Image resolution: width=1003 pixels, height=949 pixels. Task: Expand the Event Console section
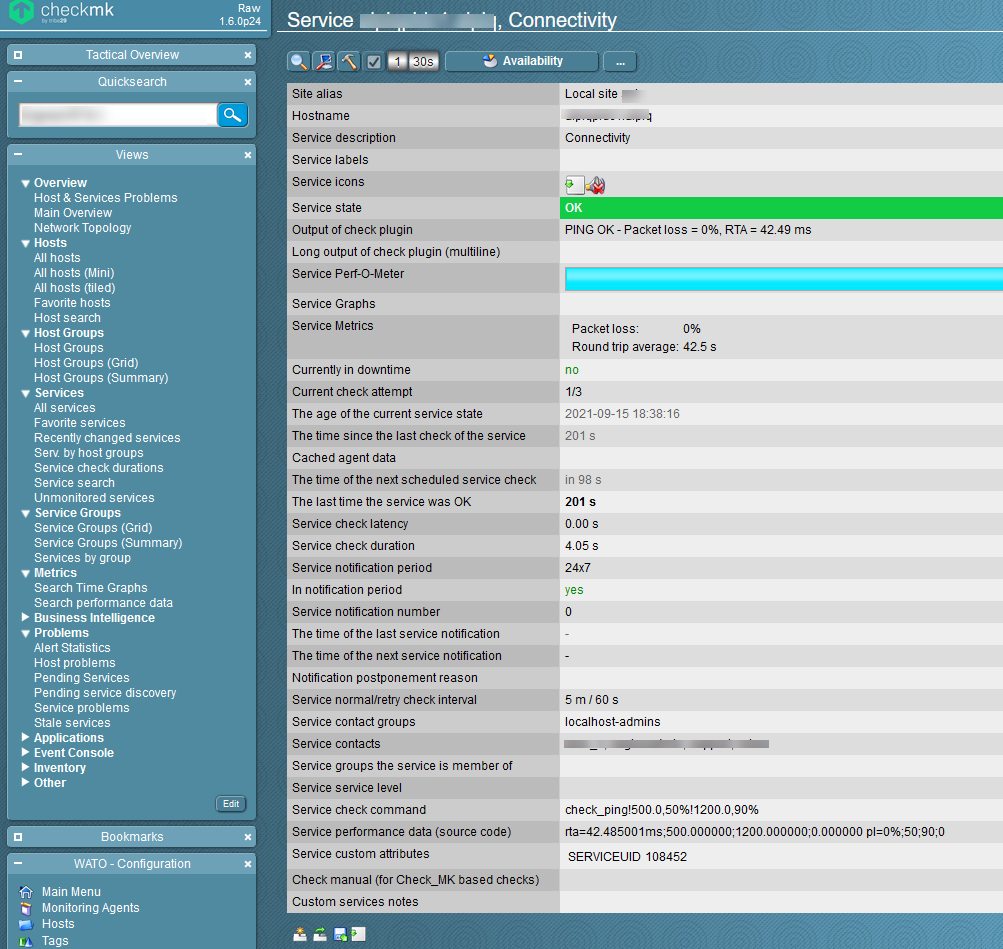(x=26, y=753)
